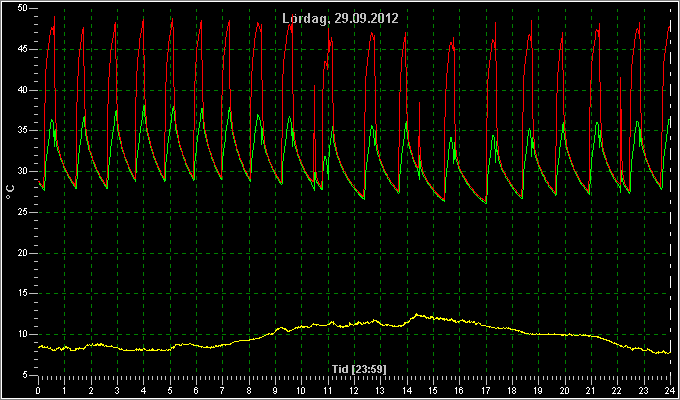
Task: Click the 15 value on temperature axis
Action: pos(23,294)
